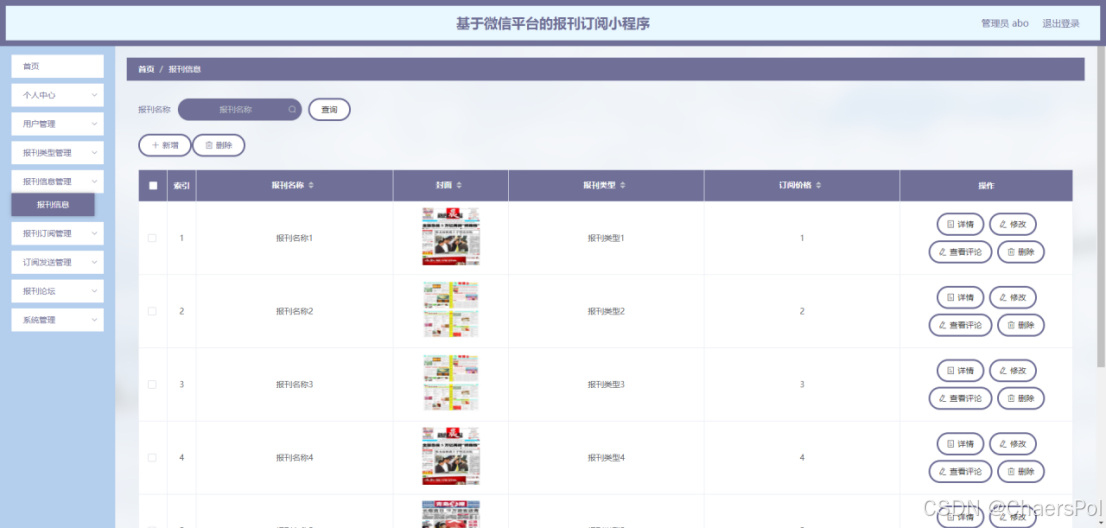Click the 查询 search button
The height and width of the screenshot is (528, 1106).
pyautogui.click(x=329, y=110)
